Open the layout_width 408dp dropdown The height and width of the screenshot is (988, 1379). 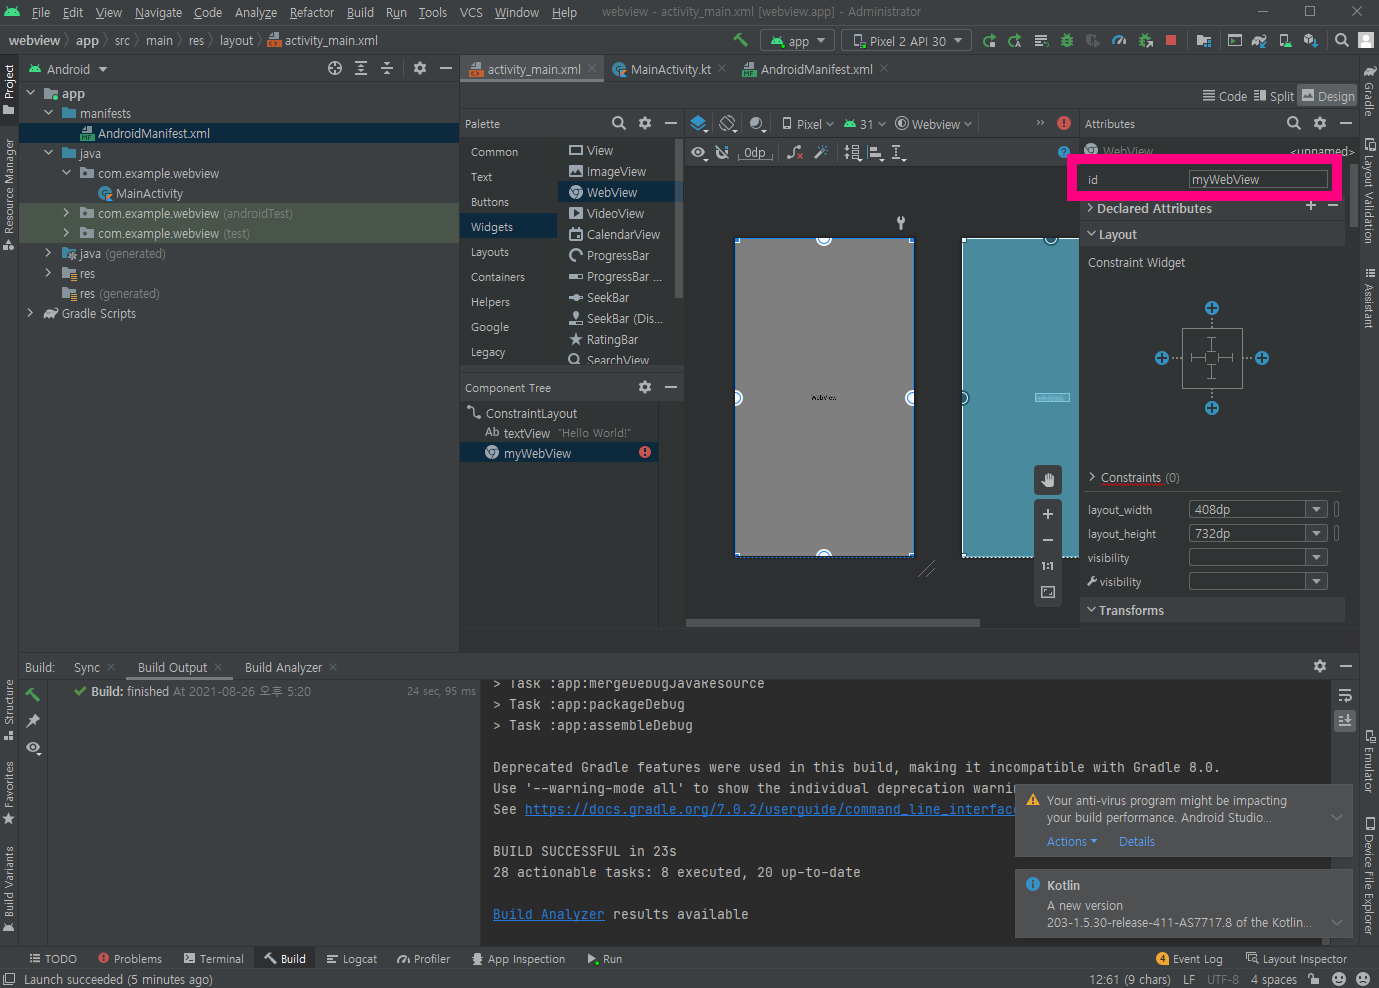[x=1317, y=509]
